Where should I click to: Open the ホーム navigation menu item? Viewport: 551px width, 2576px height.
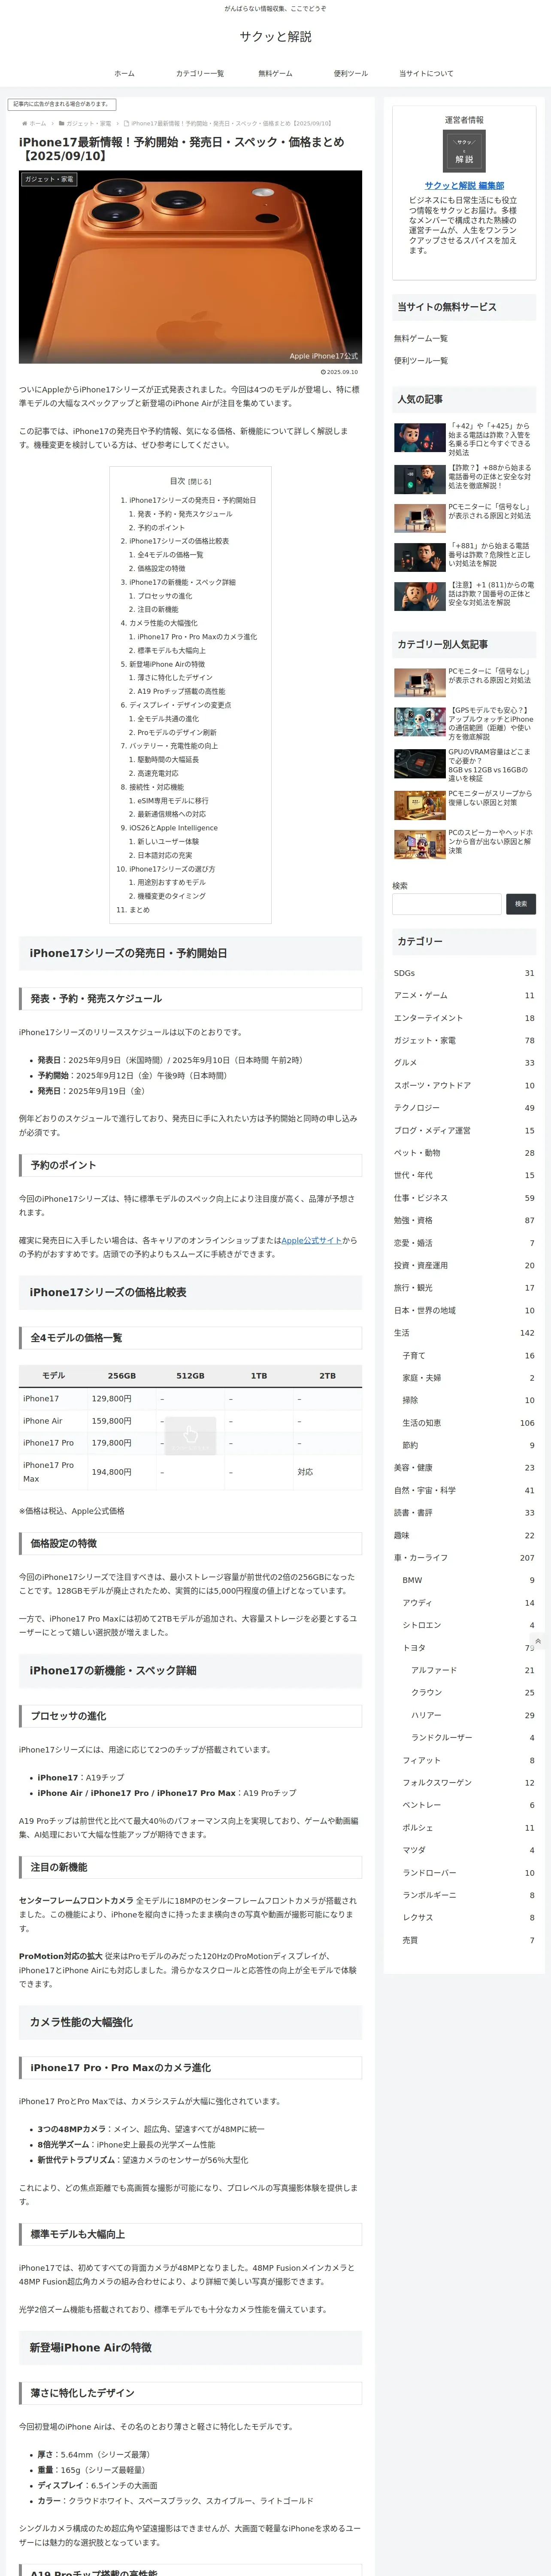[x=124, y=73]
